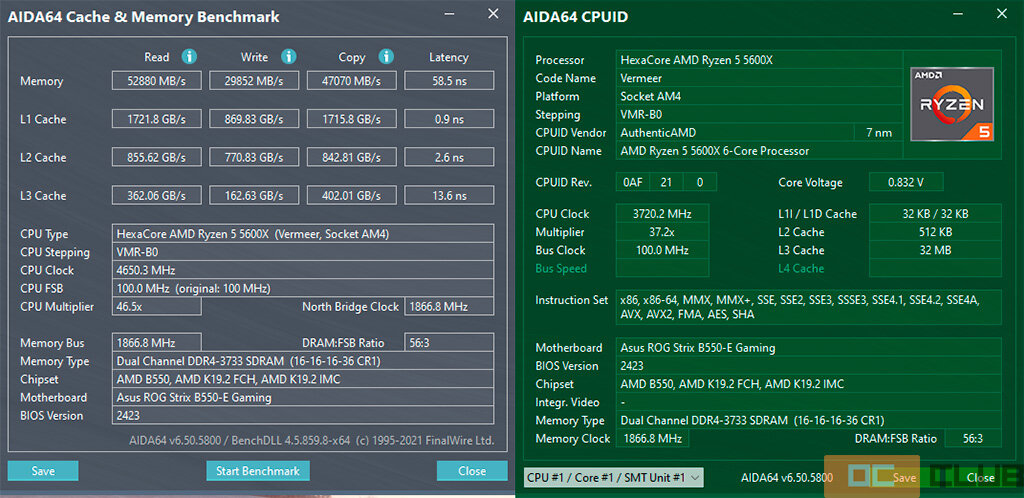Click the CPUID Chipset field
1024x498 pixels.
point(809,384)
